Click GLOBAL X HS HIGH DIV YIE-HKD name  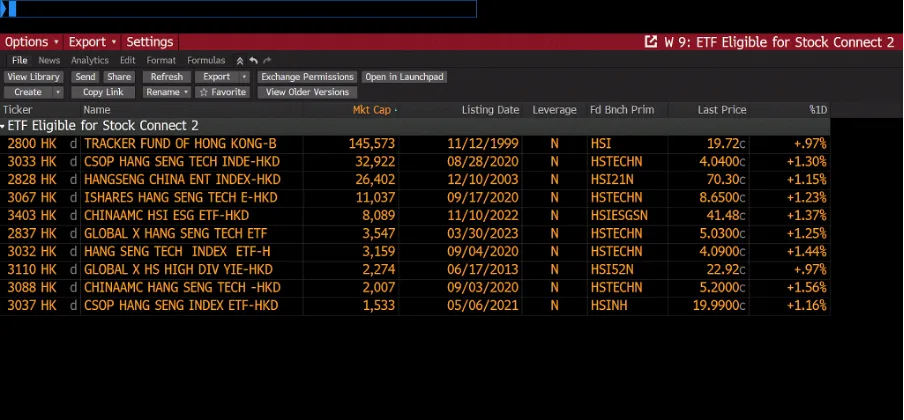178,269
